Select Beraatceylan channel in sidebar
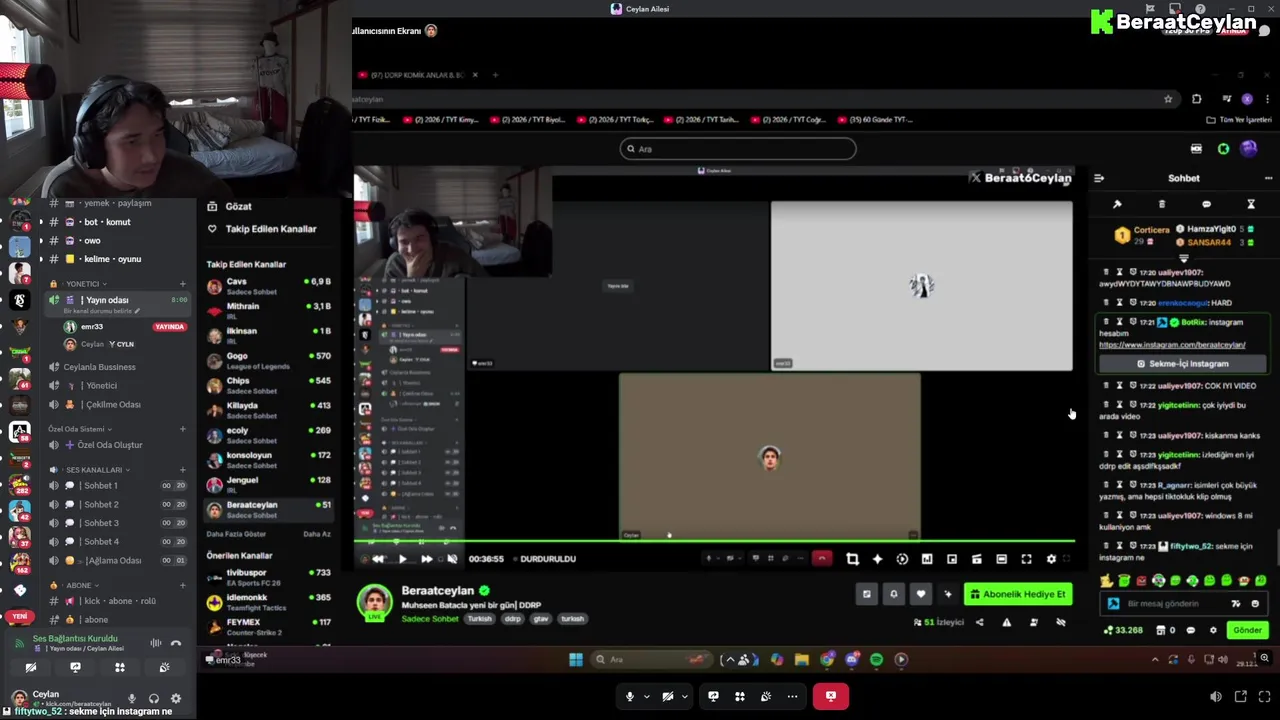This screenshot has height=720, width=1280. point(268,509)
